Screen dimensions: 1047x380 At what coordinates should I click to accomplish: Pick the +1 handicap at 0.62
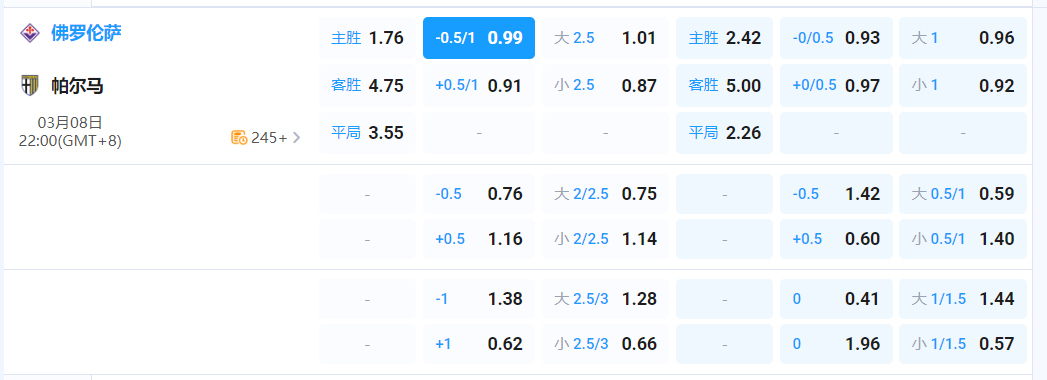click(479, 344)
